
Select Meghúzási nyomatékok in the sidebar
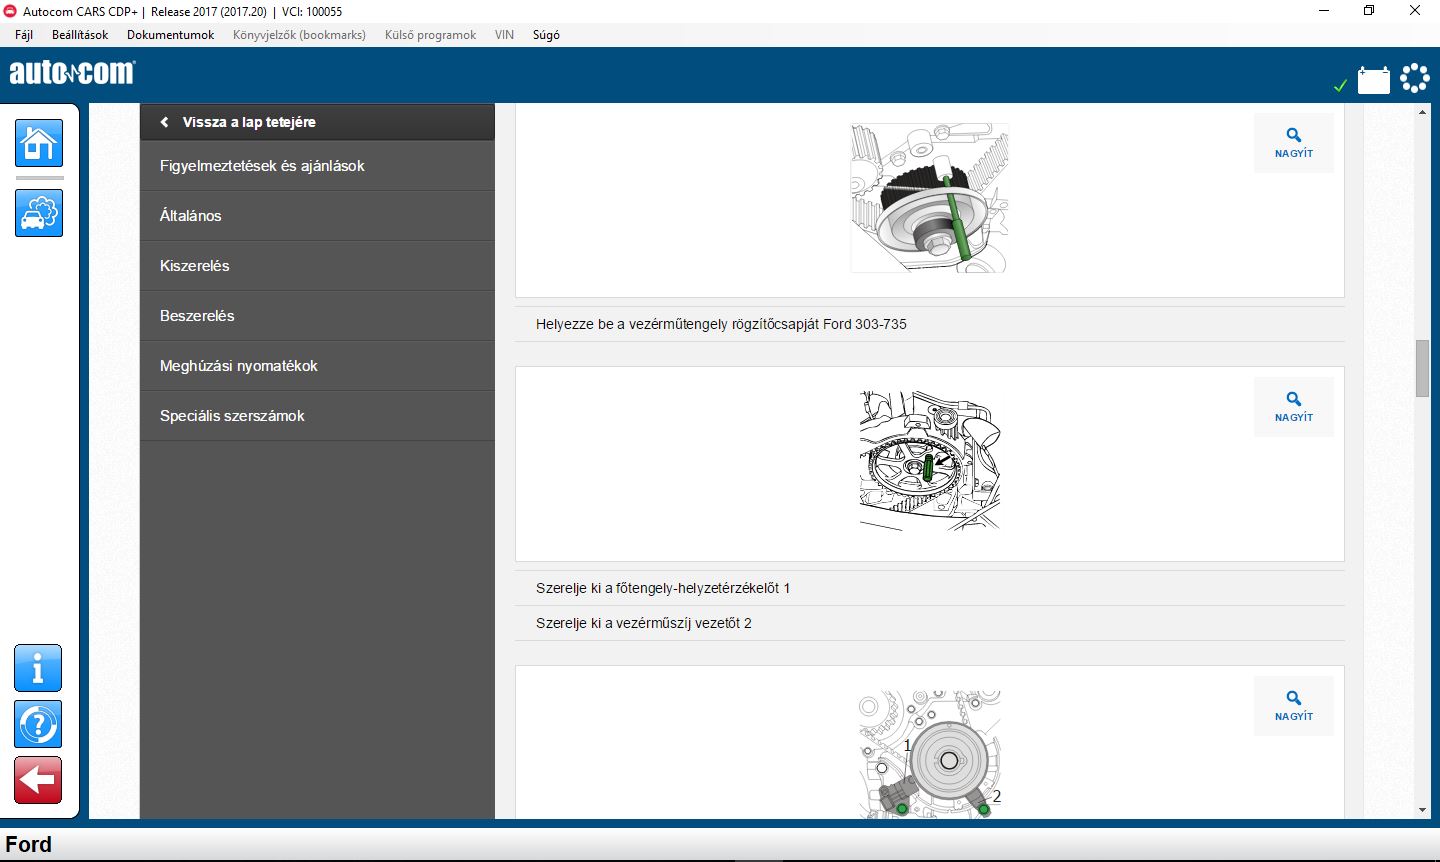pyautogui.click(x=239, y=366)
